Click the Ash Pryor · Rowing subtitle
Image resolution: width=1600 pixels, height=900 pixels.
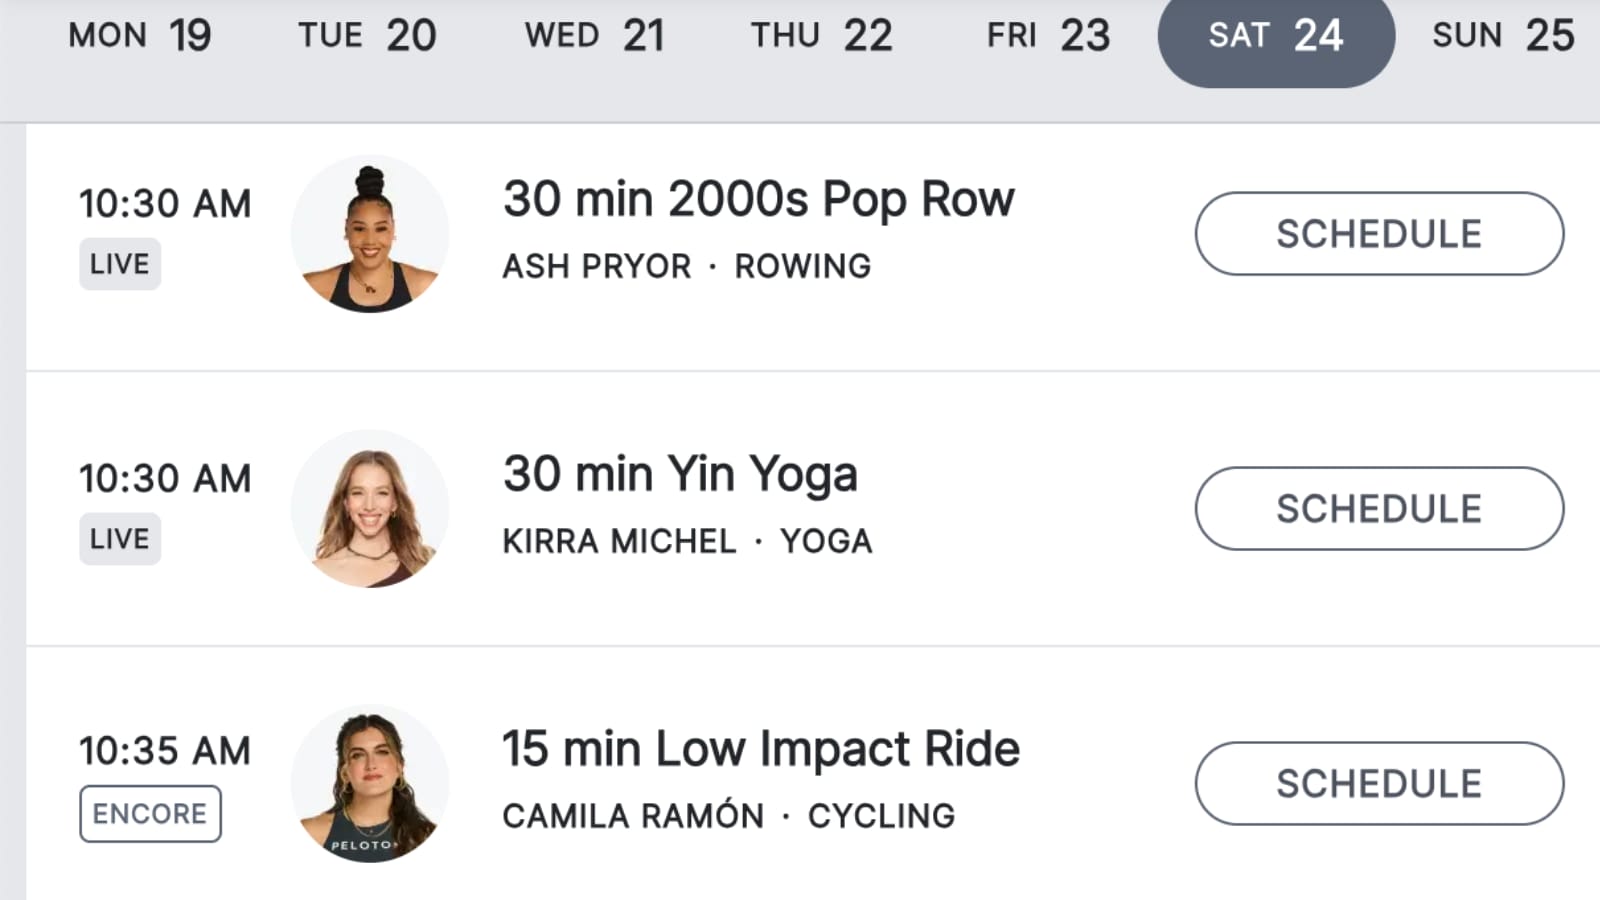coord(686,267)
